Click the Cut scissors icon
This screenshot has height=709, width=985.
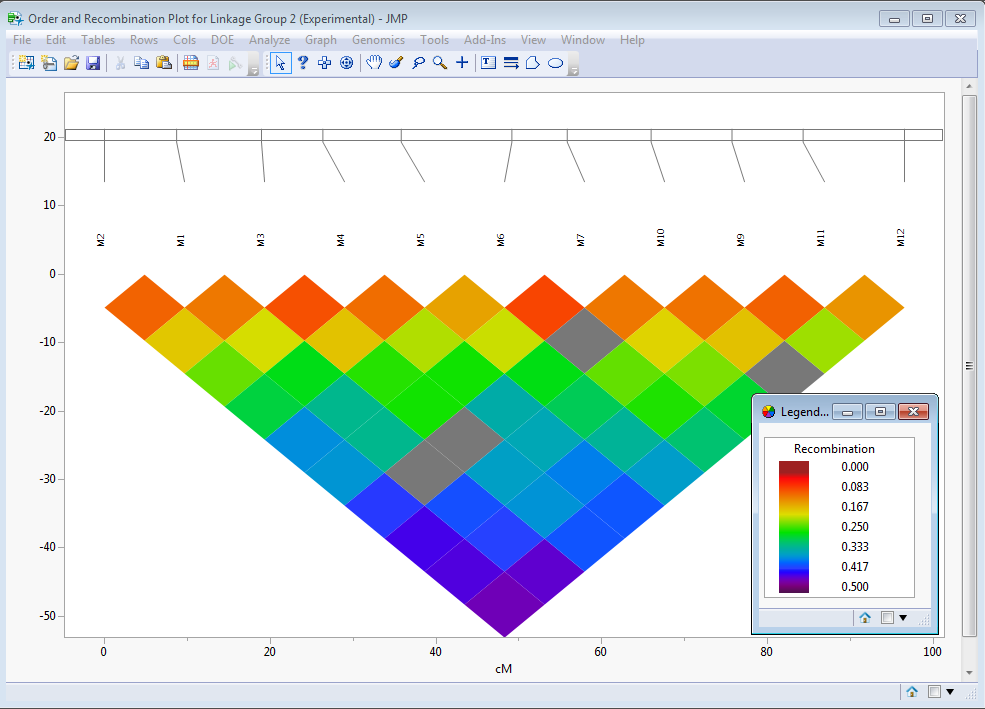(x=120, y=63)
